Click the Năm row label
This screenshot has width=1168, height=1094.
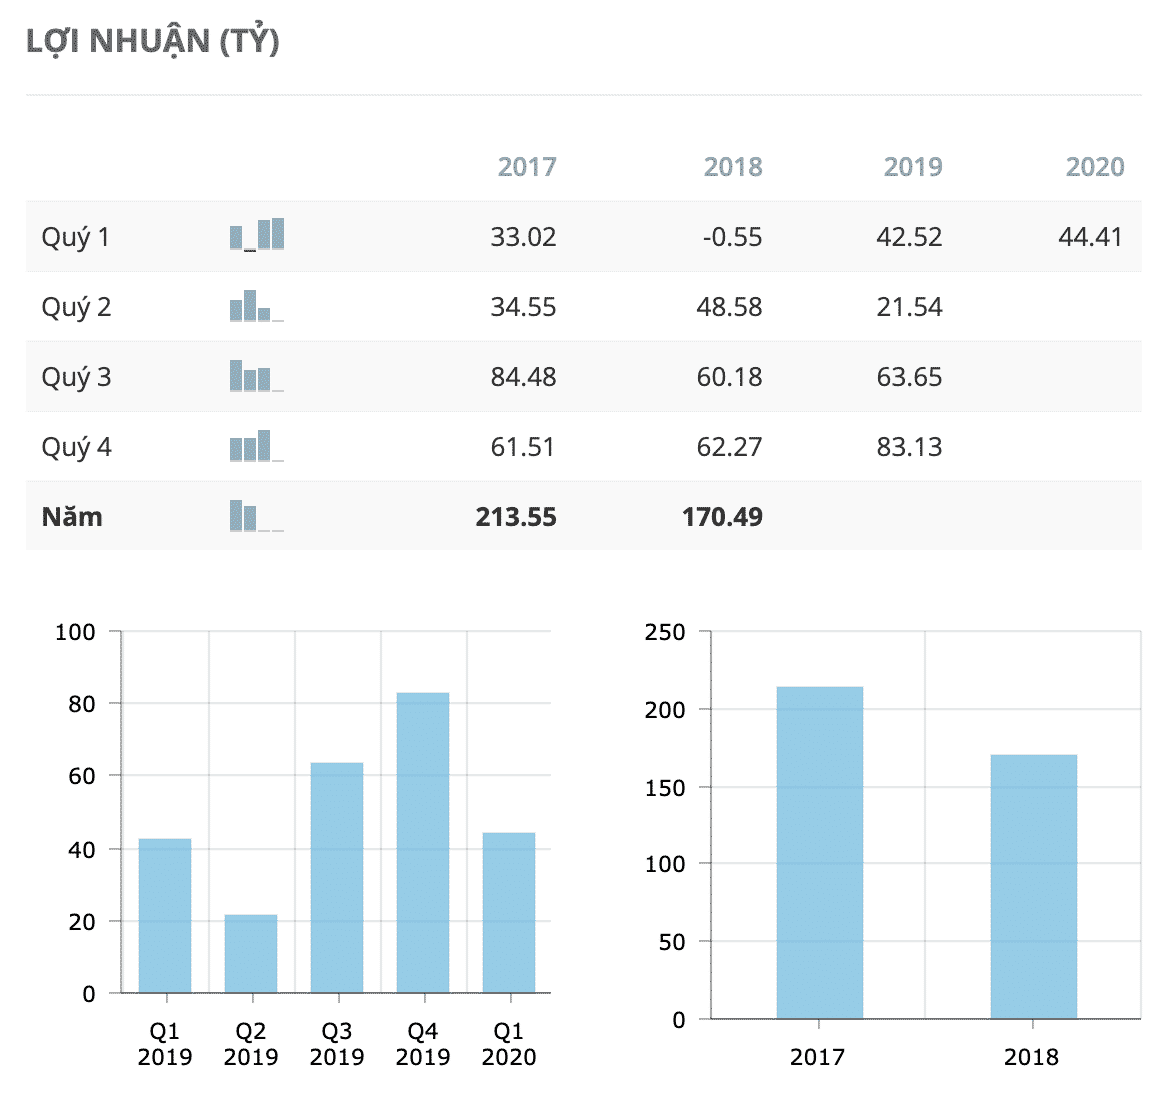tap(72, 517)
